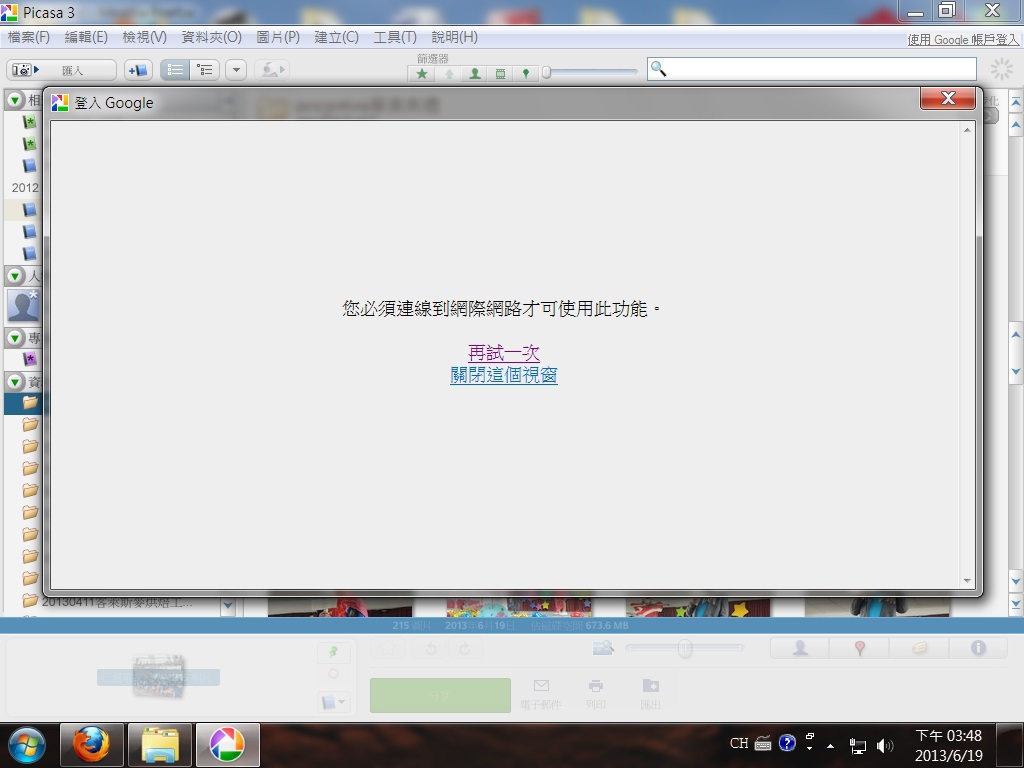Viewport: 1024px width, 768px height.
Task: Toggle the starred photos filter
Action: point(422,74)
